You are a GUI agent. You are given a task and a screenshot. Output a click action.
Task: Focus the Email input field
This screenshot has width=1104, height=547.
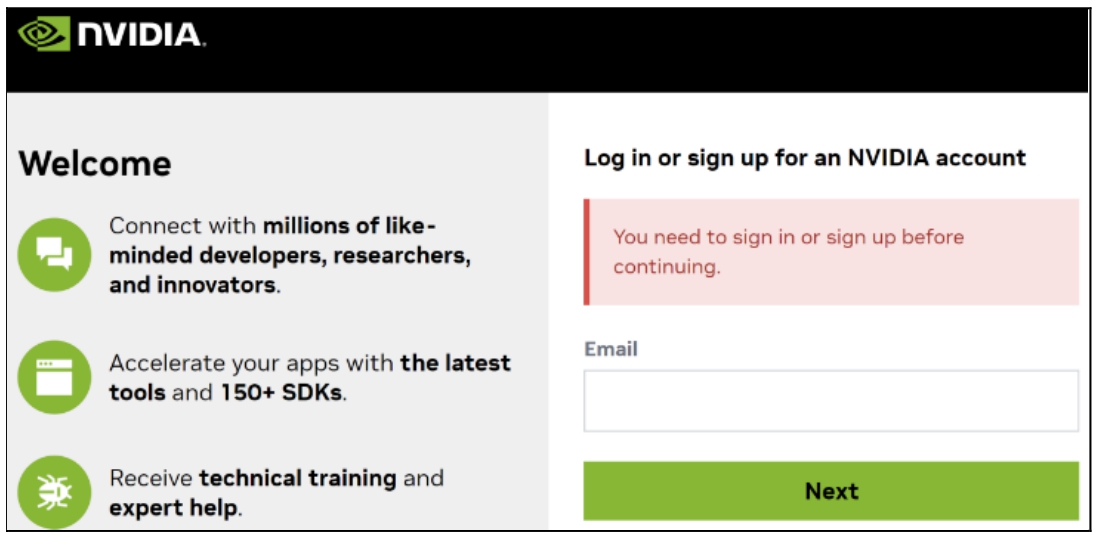pyautogui.click(x=830, y=401)
